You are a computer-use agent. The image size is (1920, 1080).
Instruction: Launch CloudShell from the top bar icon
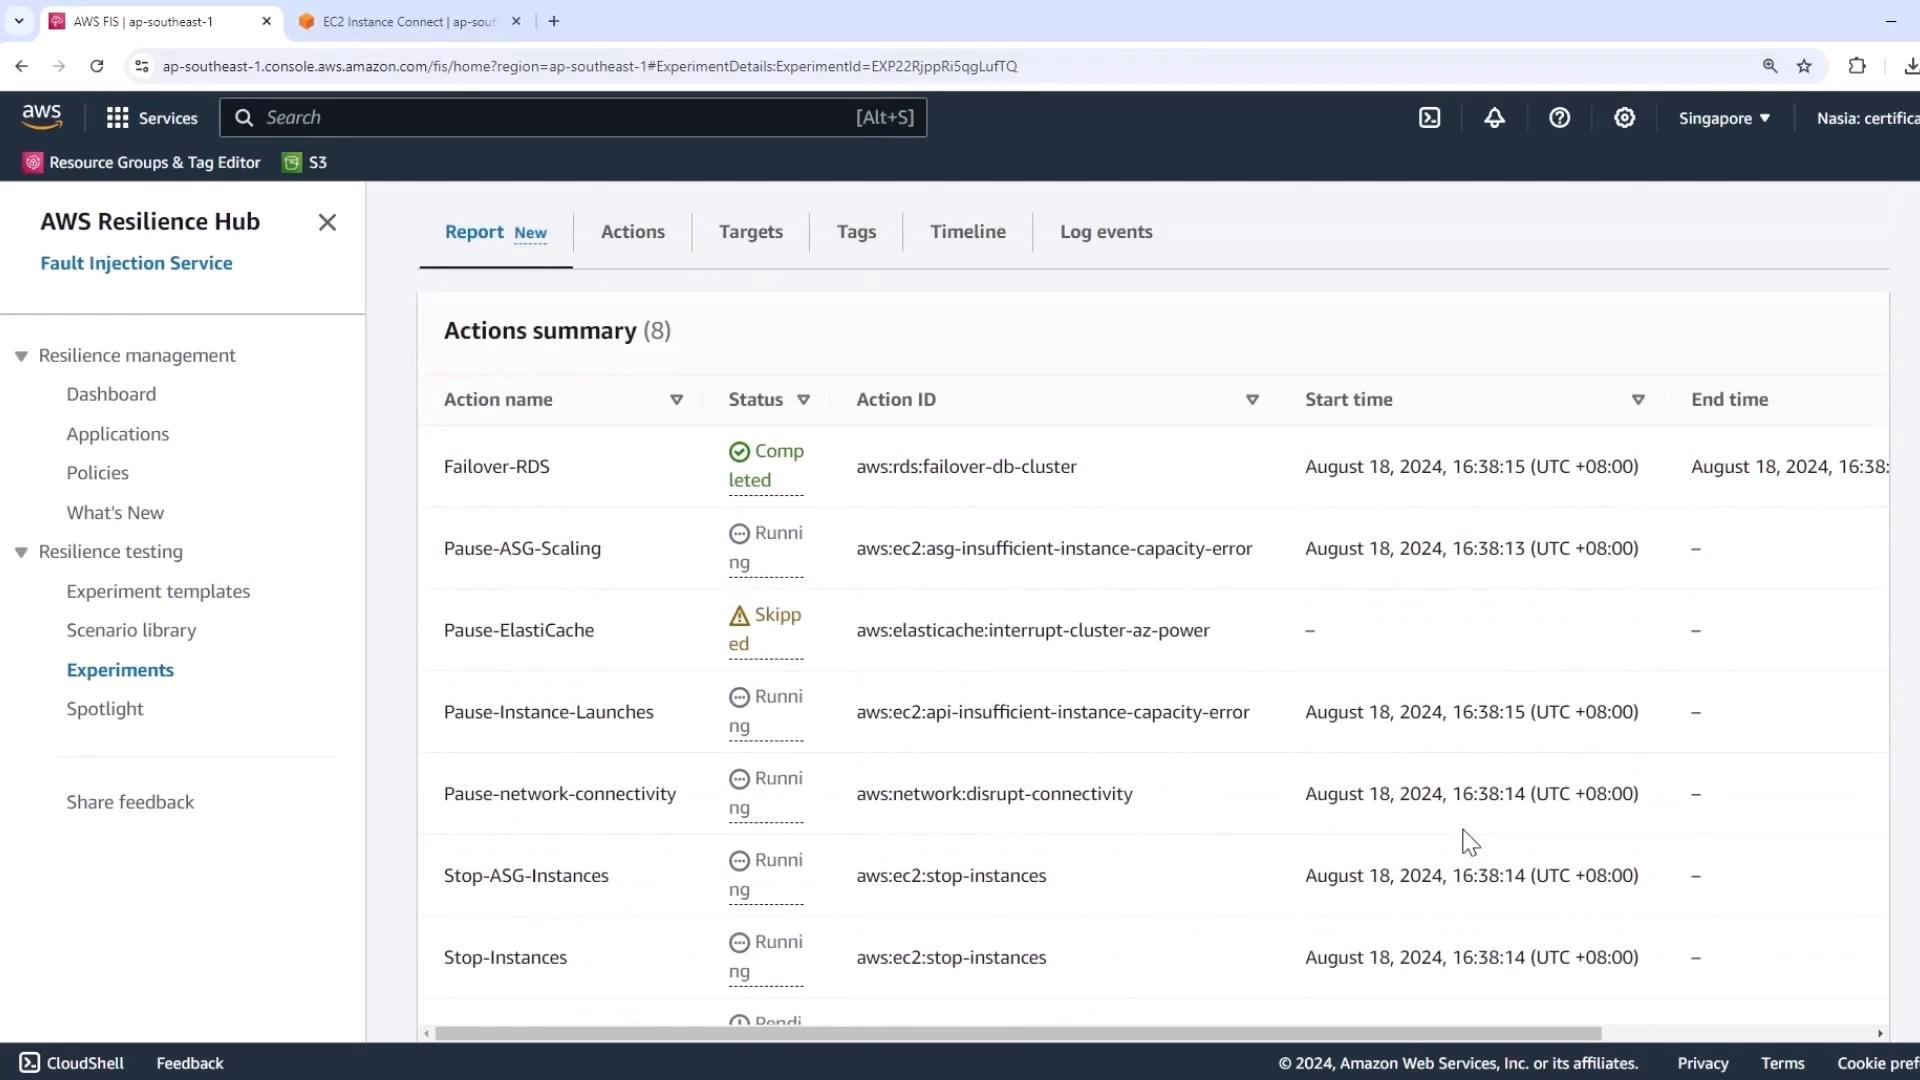coord(1430,118)
